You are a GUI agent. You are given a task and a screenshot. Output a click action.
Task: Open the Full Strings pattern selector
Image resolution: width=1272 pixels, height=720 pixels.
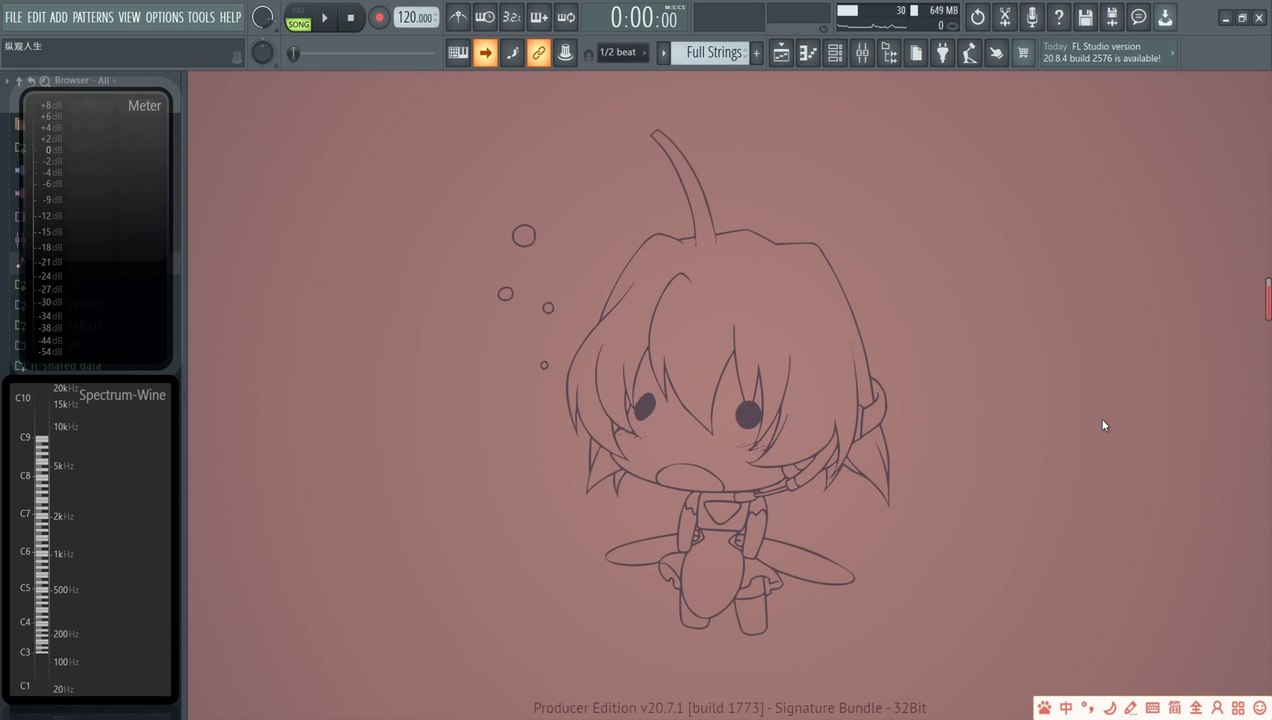(x=710, y=53)
